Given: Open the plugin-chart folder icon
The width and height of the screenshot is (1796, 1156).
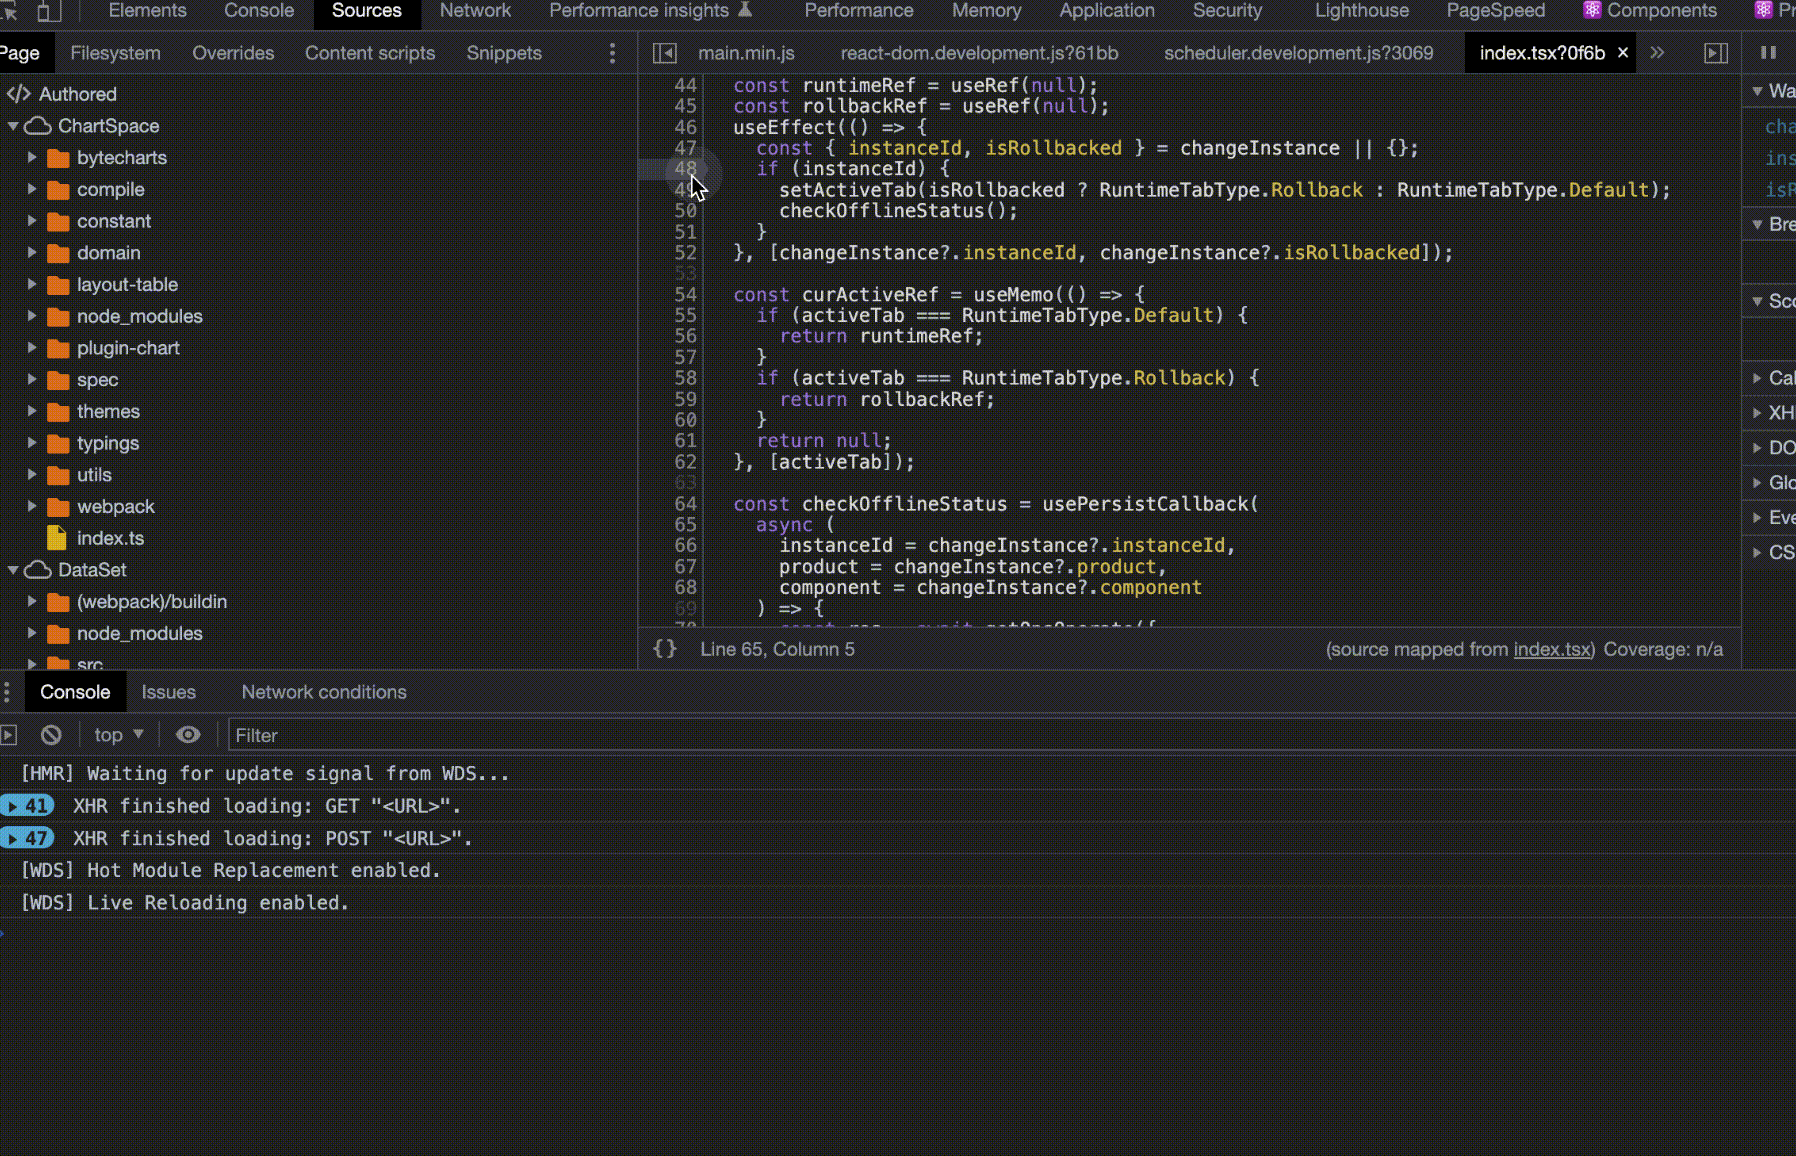Looking at the screenshot, I should [59, 348].
